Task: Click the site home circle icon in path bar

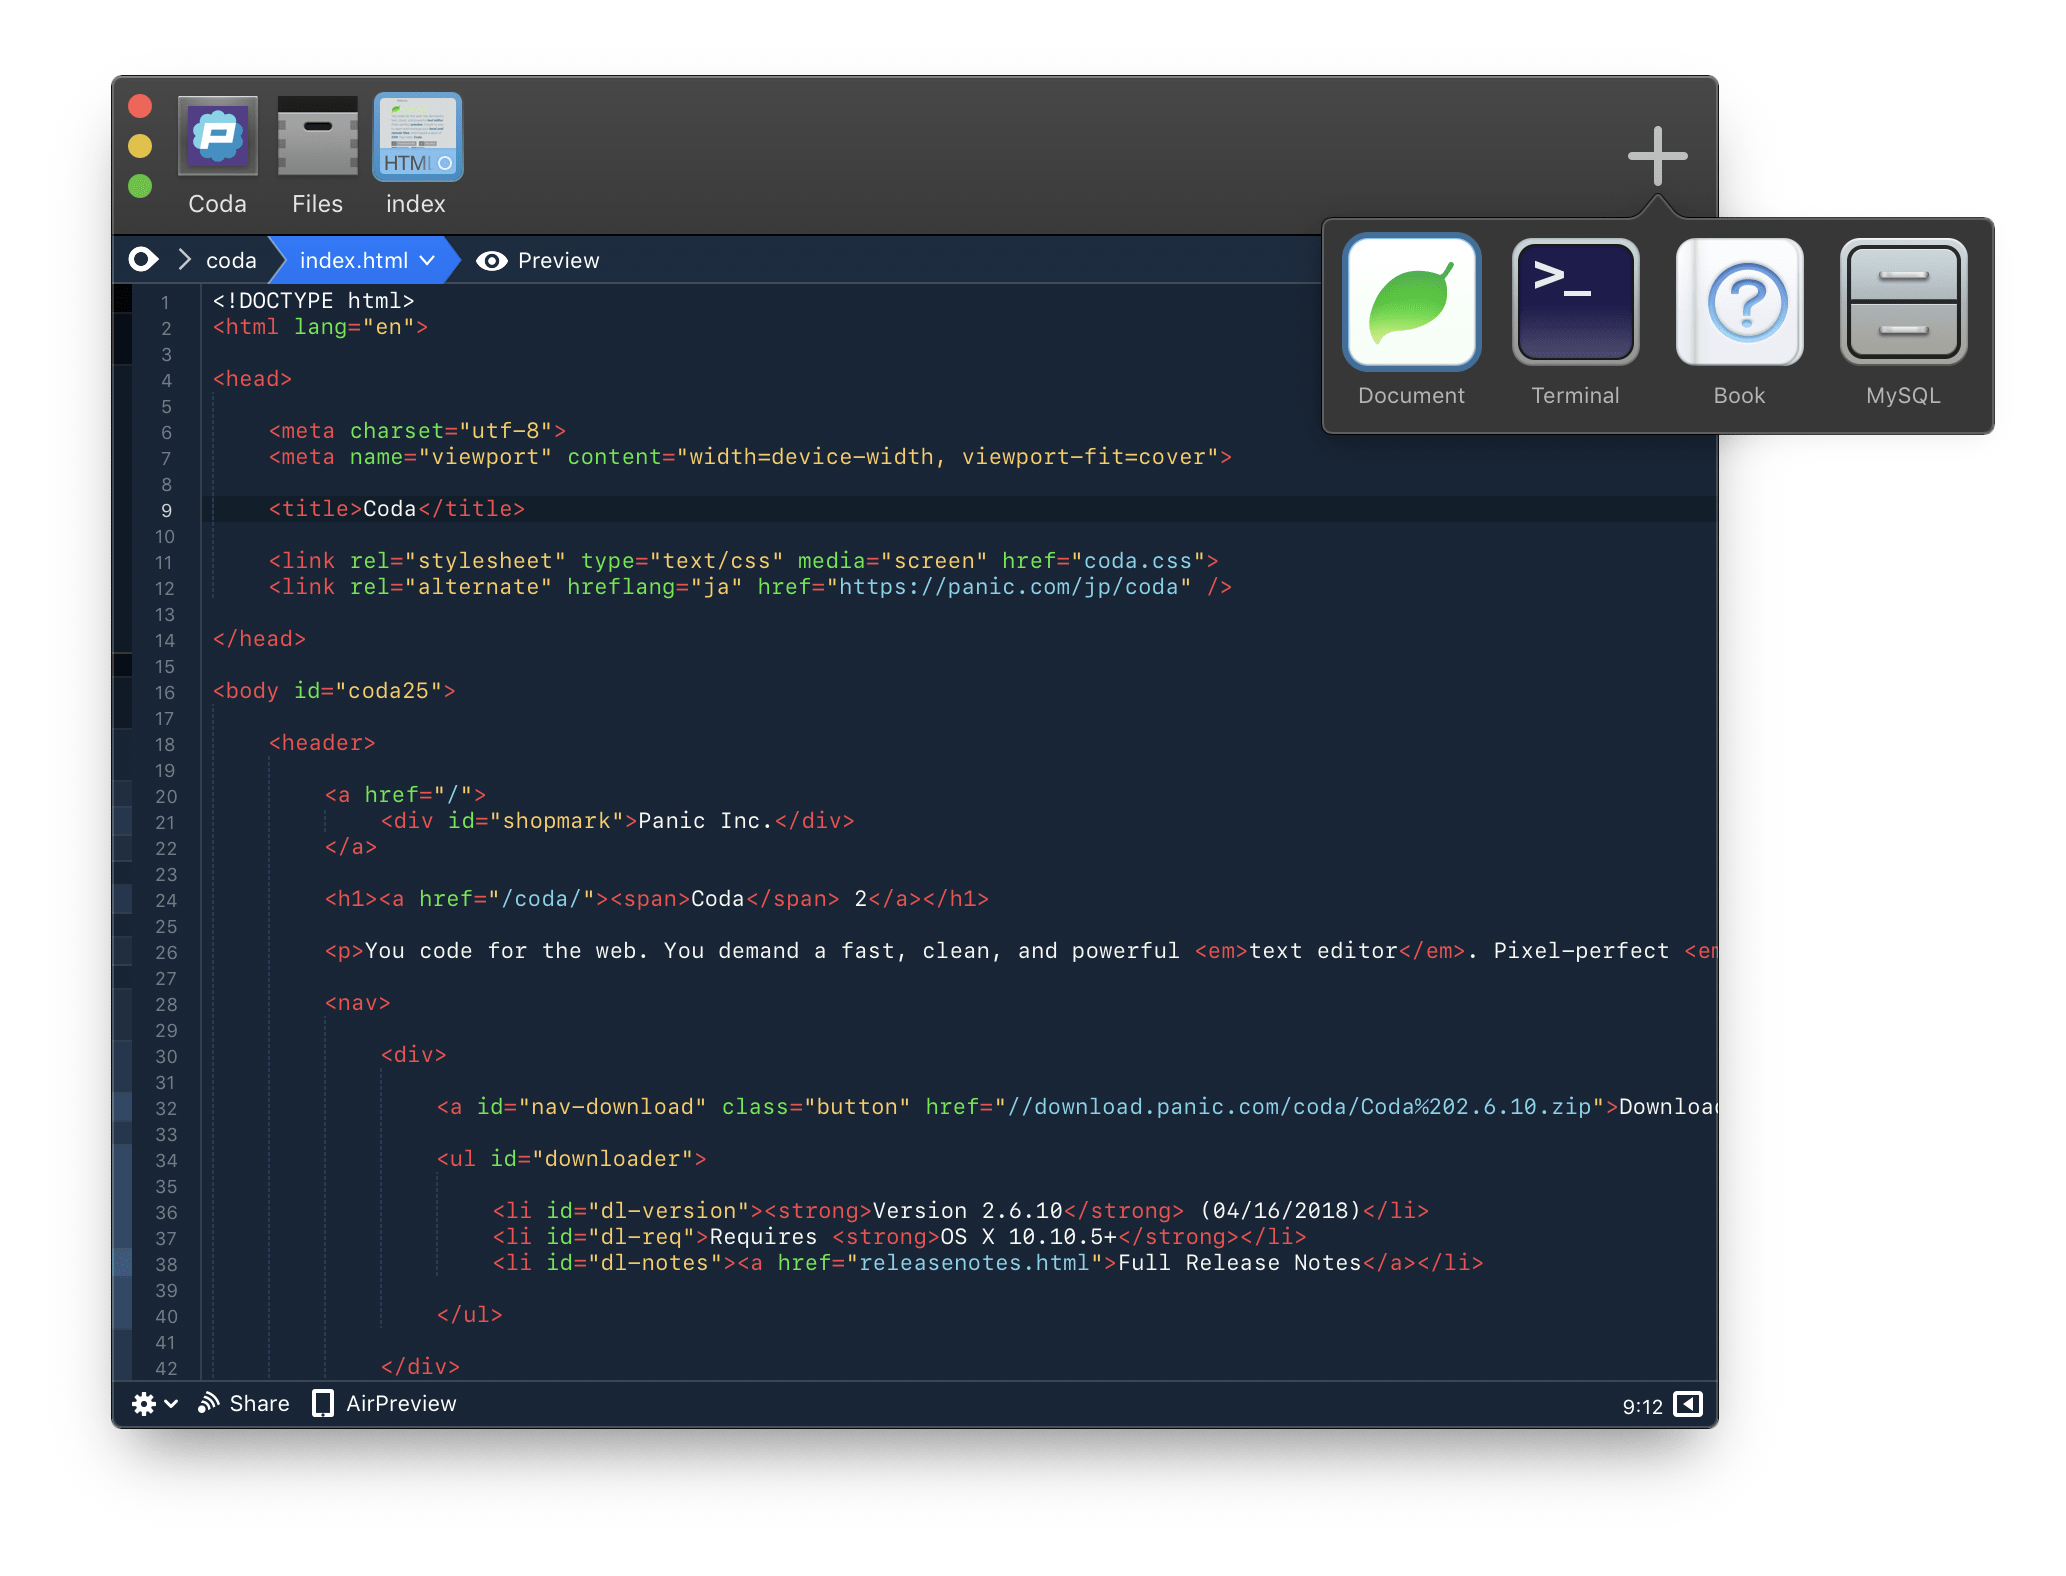Action: (143, 260)
